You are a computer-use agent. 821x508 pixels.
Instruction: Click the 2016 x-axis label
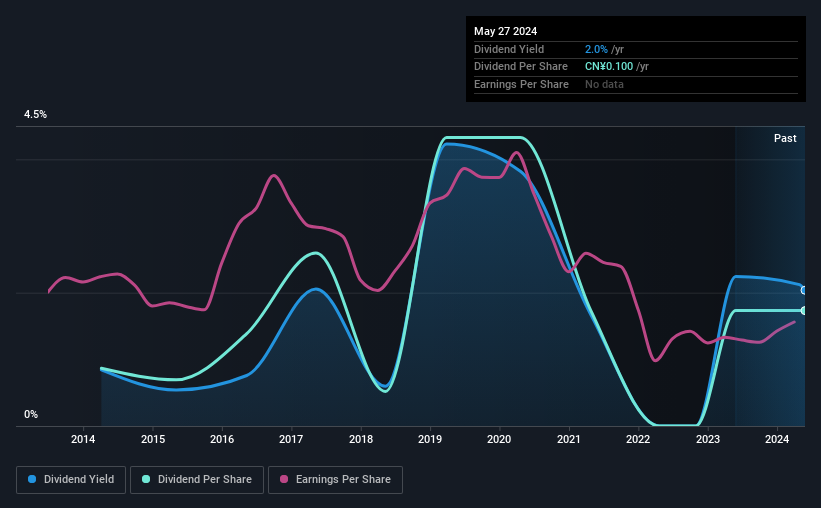tap(222, 439)
